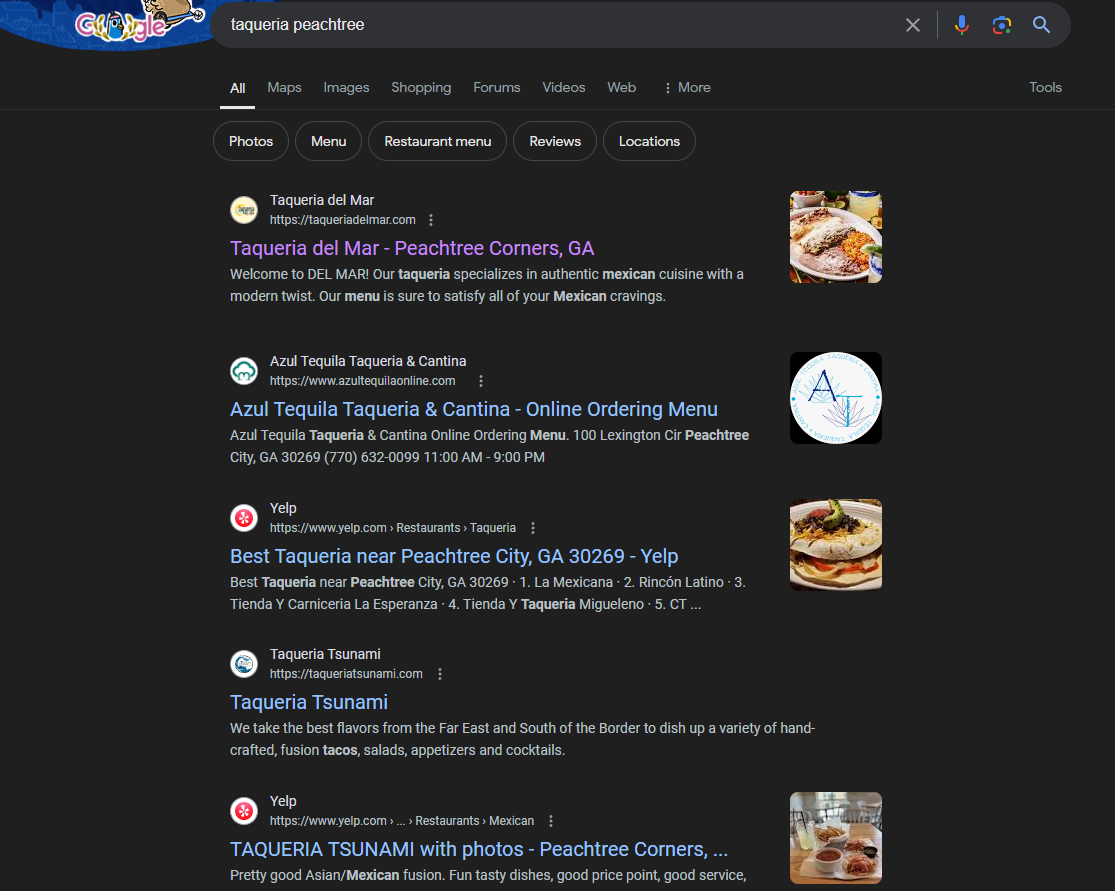The height and width of the screenshot is (891, 1115).
Task: Filter results by Menu chip
Action: [329, 141]
